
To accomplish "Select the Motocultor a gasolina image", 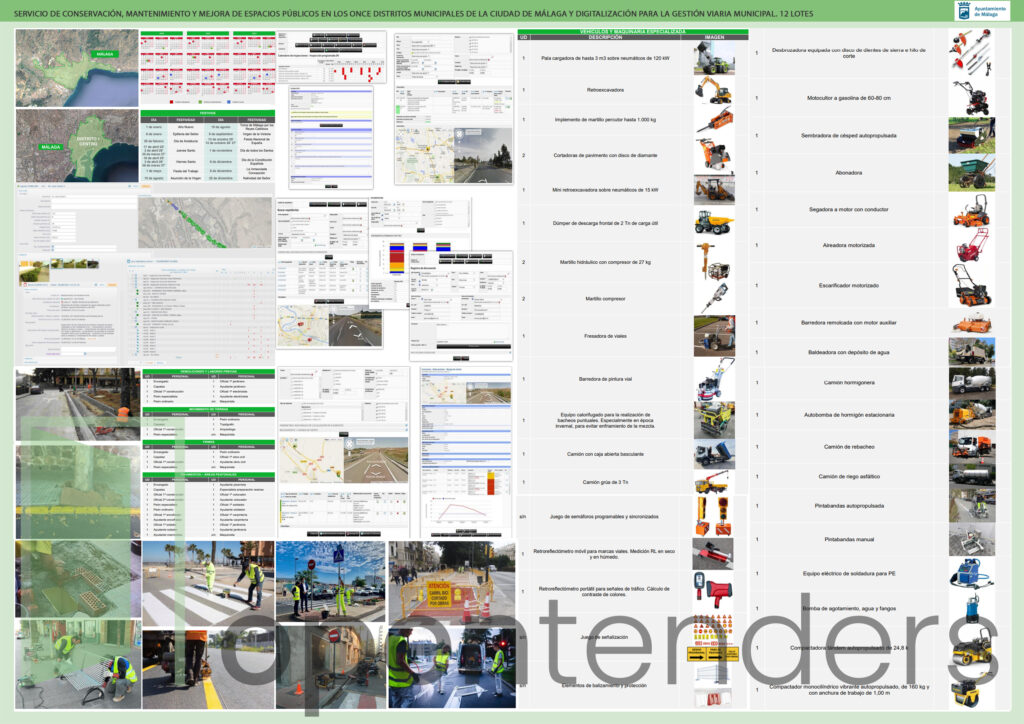I will coord(972,98).
